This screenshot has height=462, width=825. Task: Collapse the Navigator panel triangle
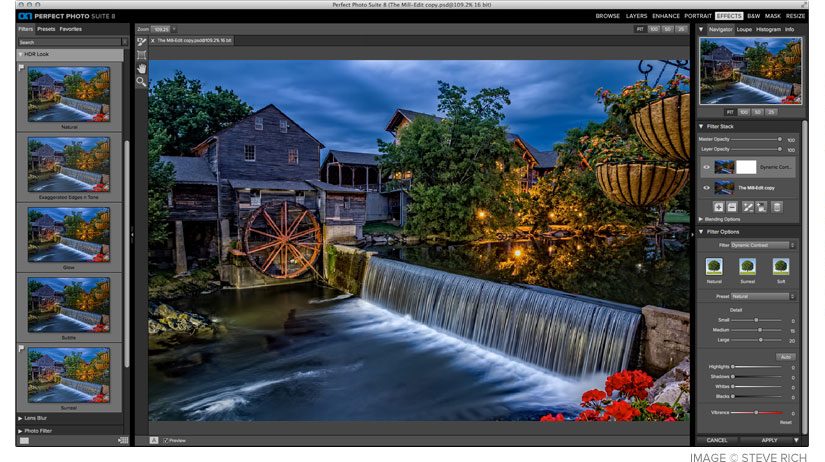coord(701,29)
